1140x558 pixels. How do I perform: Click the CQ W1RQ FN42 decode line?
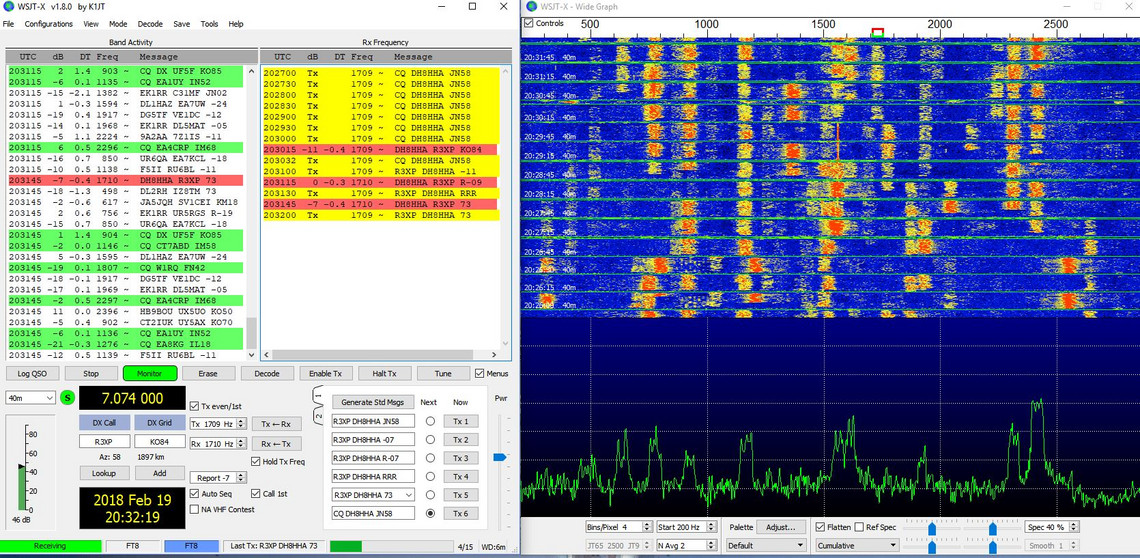coord(126,267)
